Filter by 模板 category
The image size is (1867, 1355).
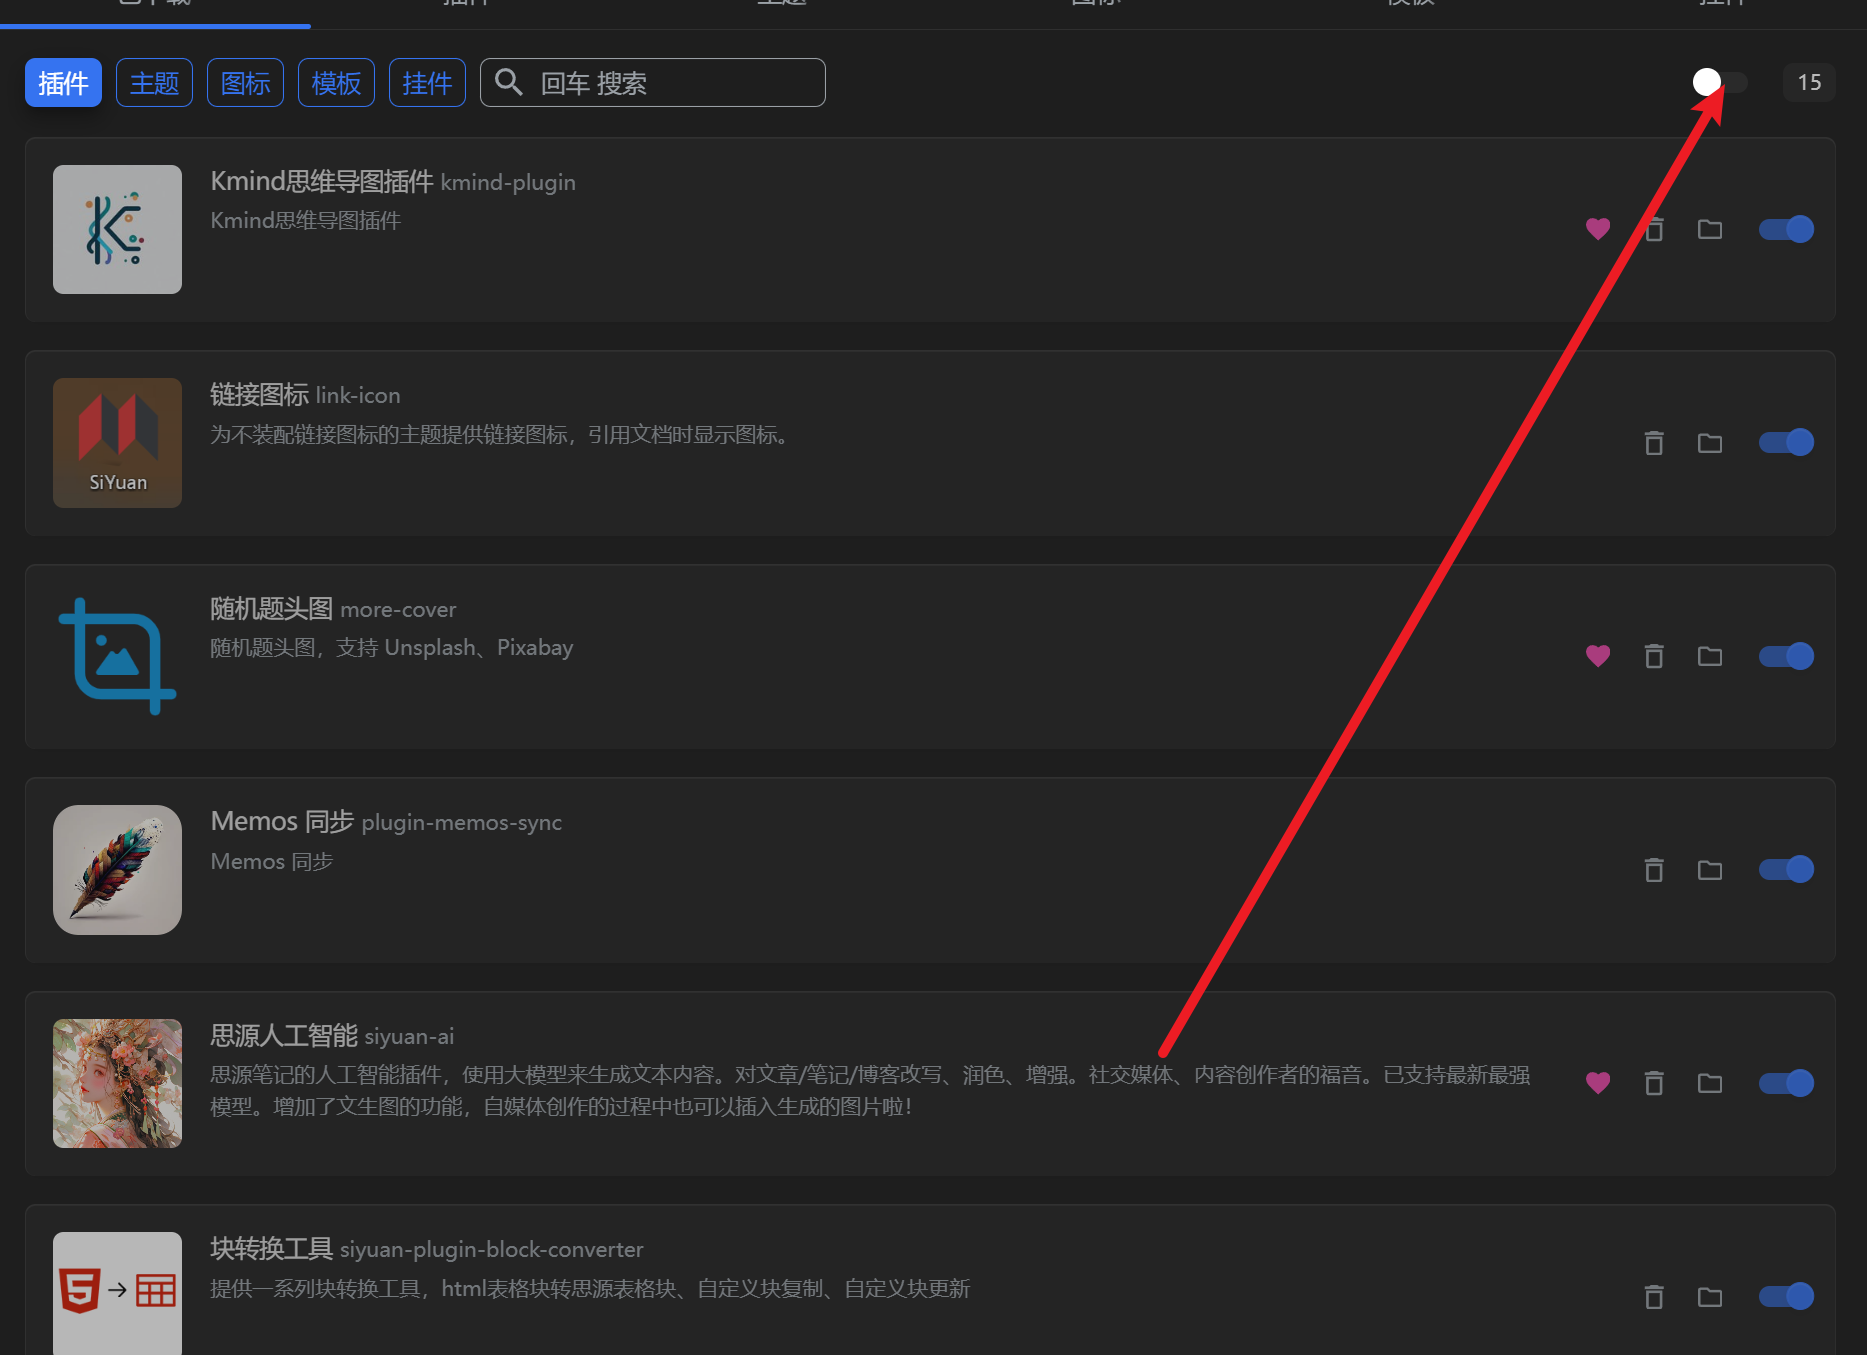[336, 82]
